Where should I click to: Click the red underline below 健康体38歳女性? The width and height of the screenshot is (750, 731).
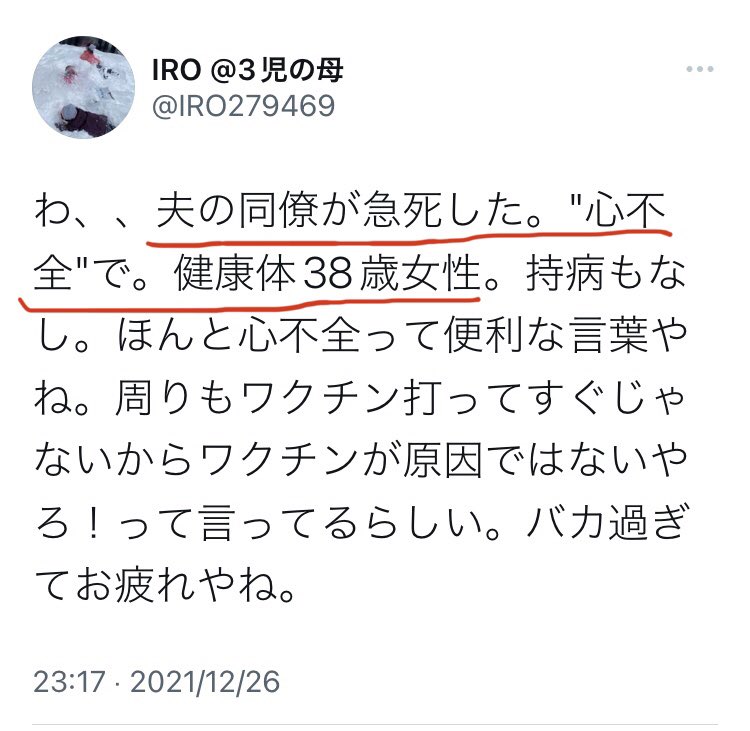(x=249, y=303)
